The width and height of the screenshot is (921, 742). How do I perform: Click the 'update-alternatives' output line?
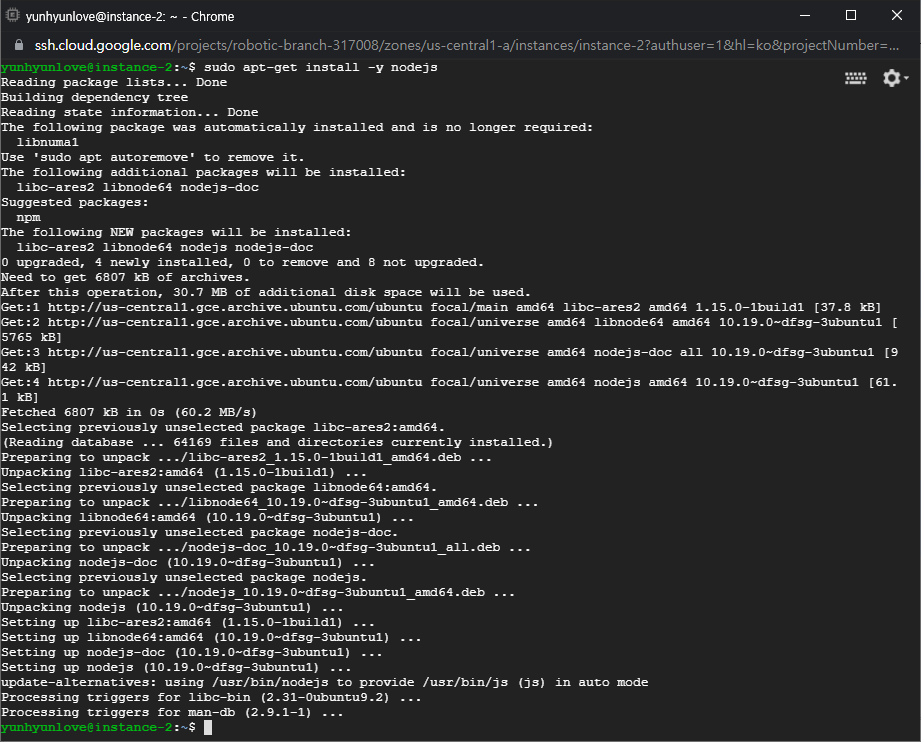point(325,683)
